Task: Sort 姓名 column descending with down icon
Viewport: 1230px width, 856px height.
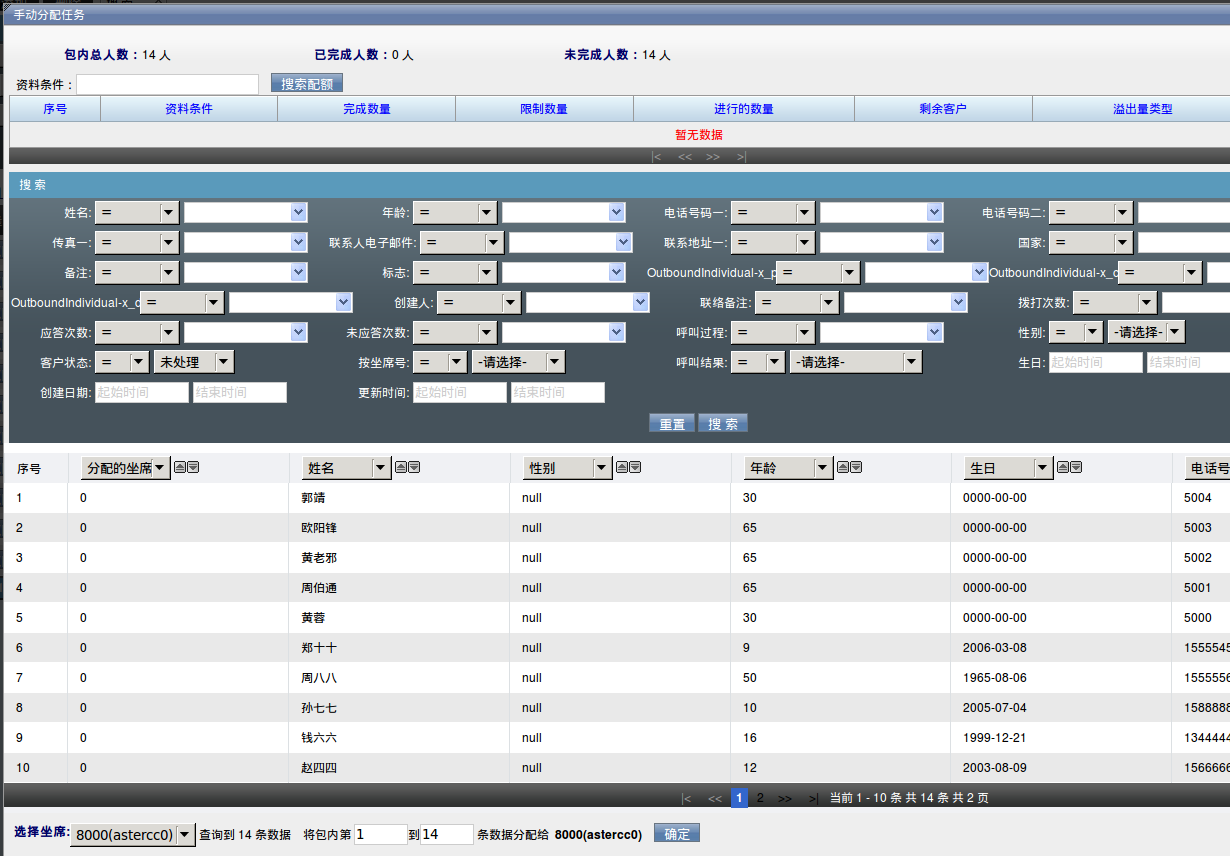Action: (x=413, y=467)
